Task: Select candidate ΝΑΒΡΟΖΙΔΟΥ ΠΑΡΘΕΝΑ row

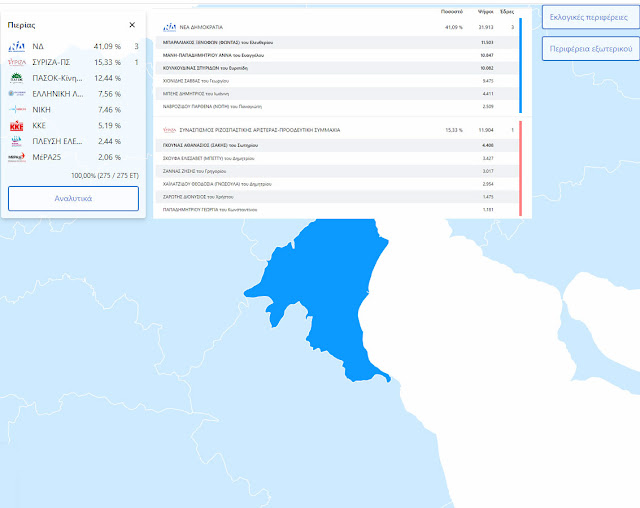Action: coord(337,106)
